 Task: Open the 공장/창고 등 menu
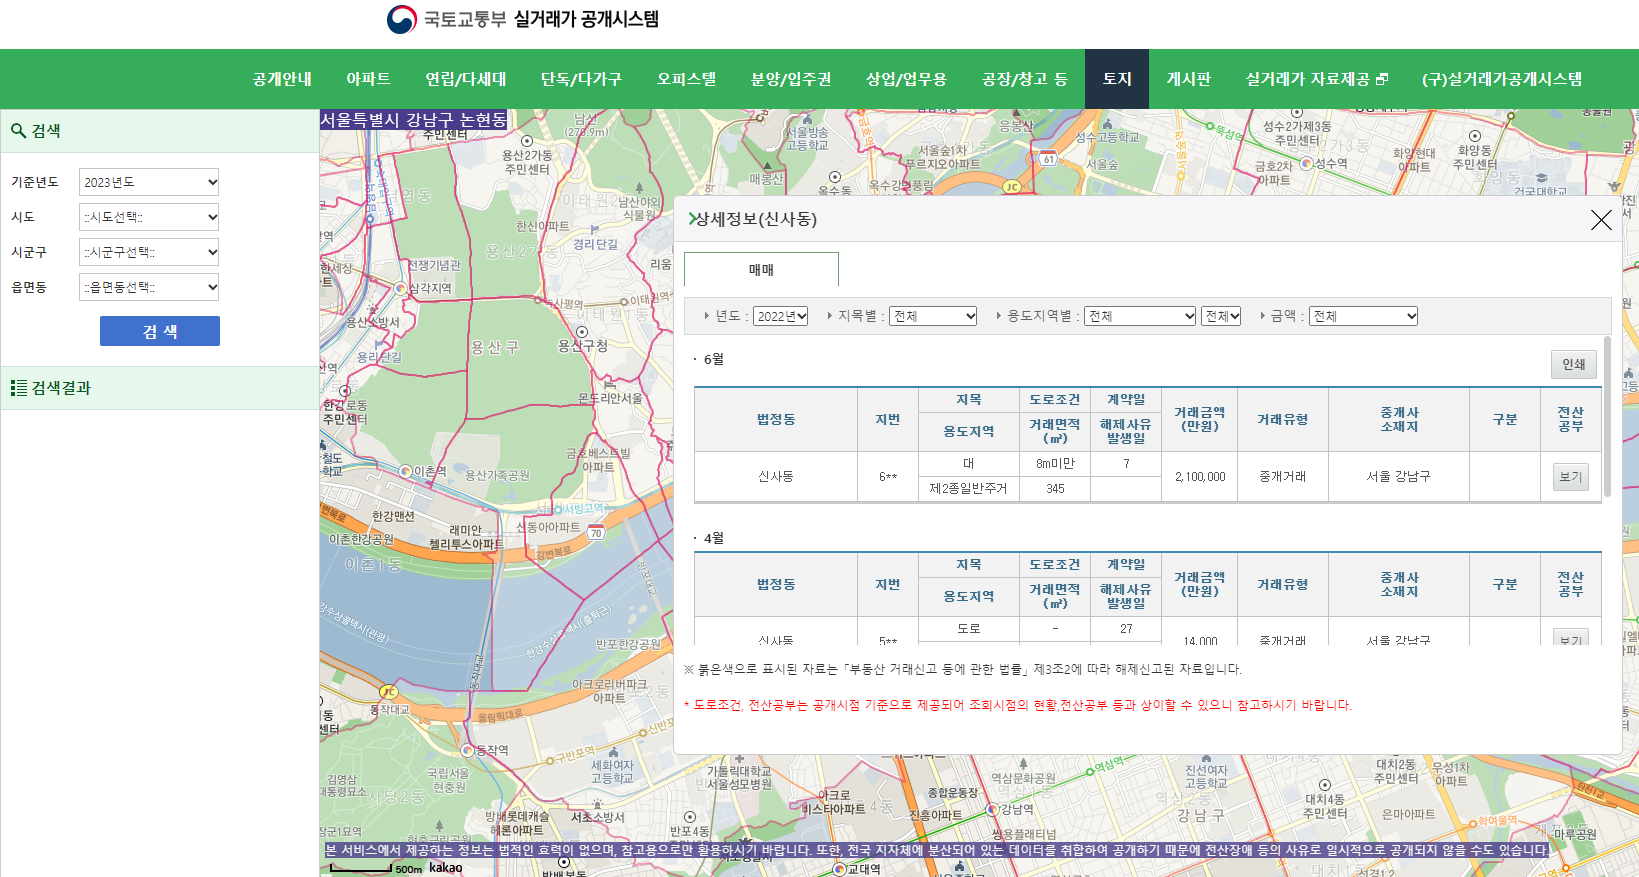pyautogui.click(x=1025, y=79)
